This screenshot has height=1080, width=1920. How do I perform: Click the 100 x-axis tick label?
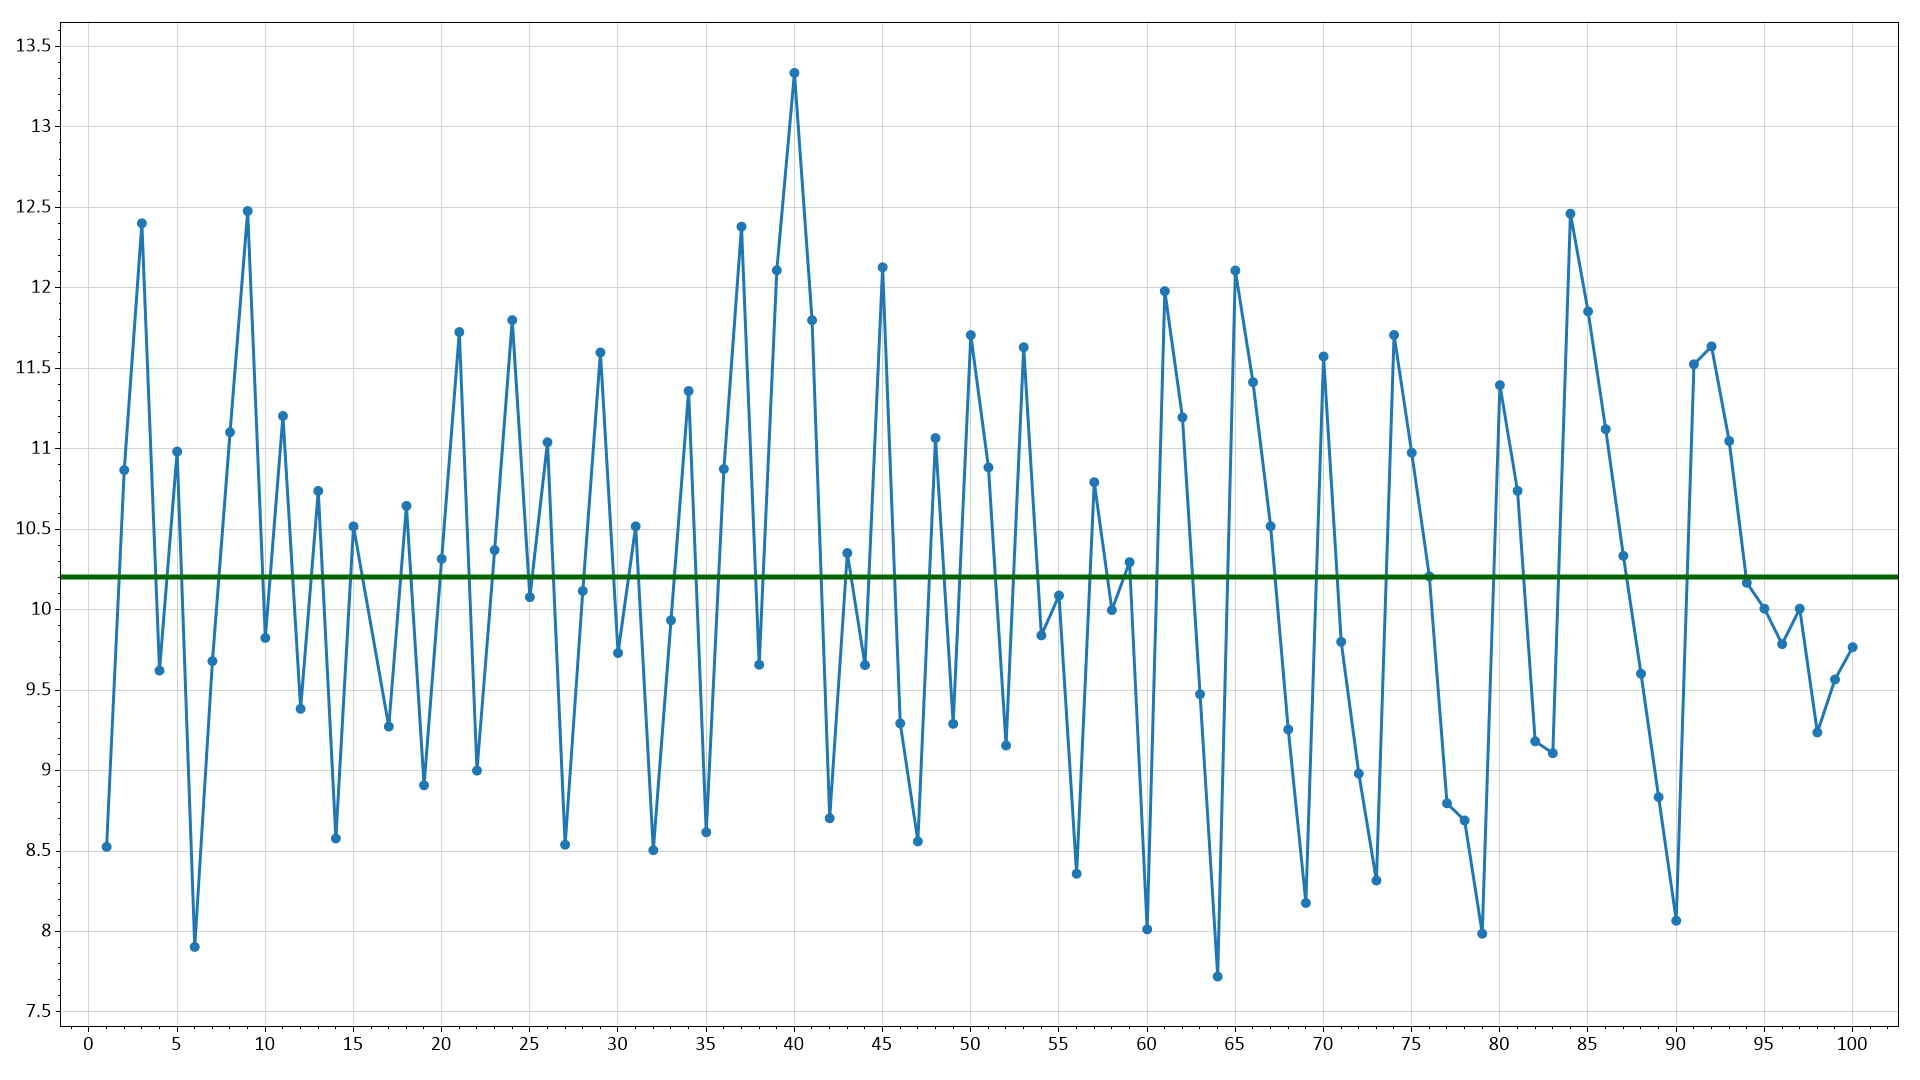[1852, 1044]
